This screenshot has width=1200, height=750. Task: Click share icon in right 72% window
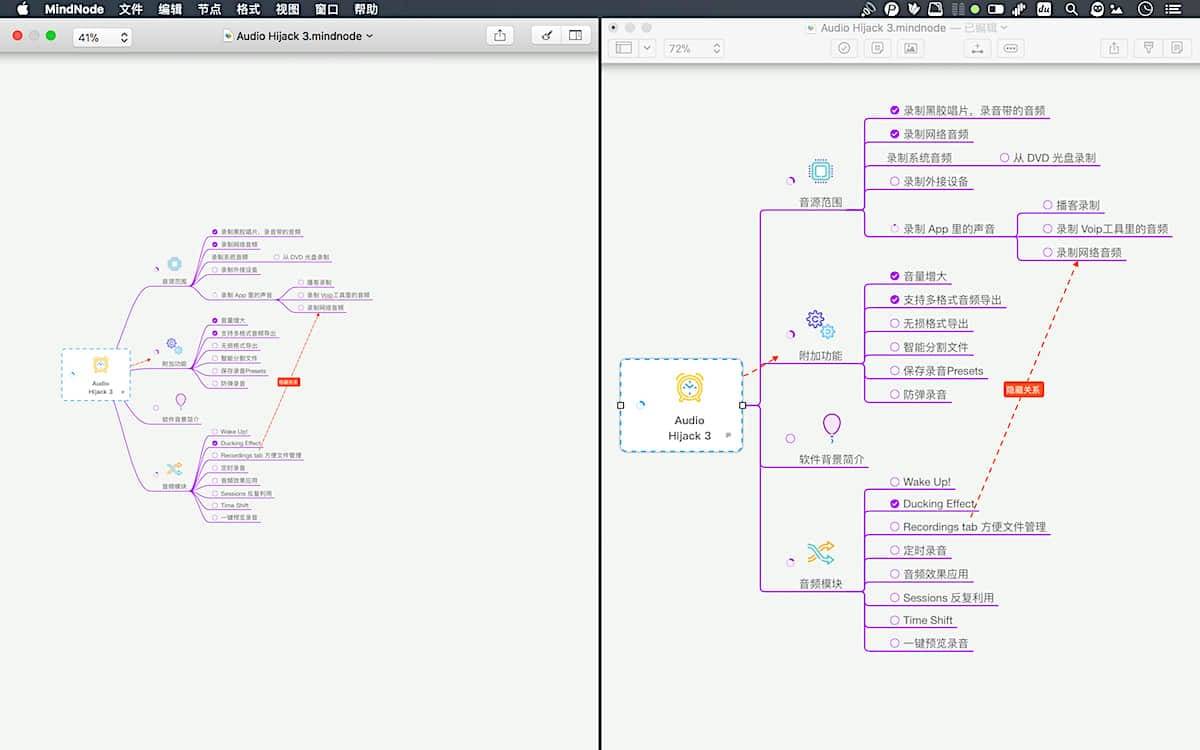tap(1114, 48)
